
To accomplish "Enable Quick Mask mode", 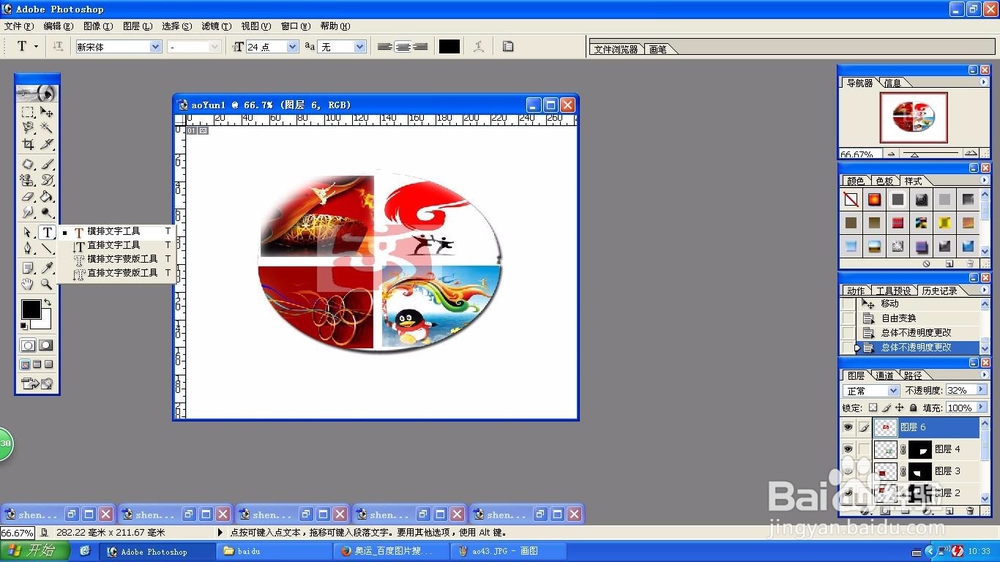I will pos(46,345).
